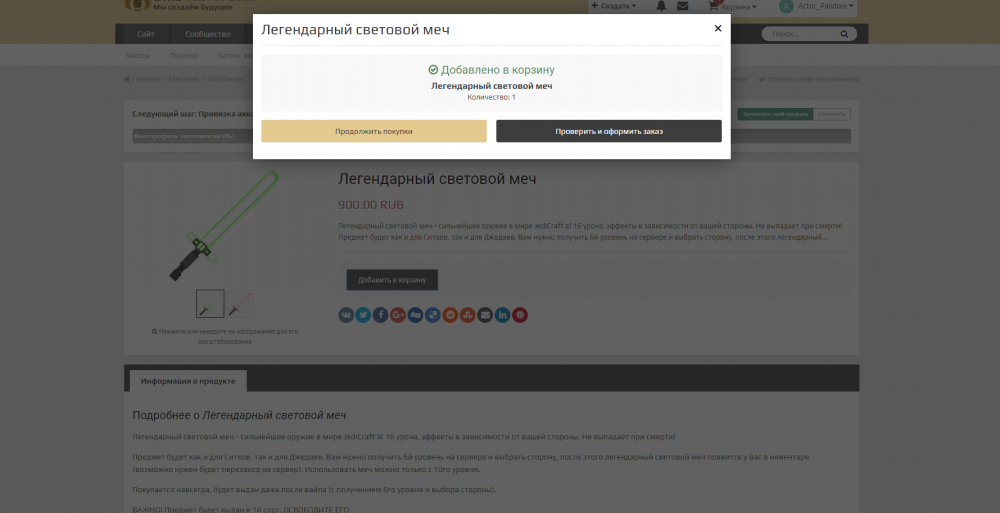The width and height of the screenshot is (1000, 513).
Task: Click Отметить сайт прочитанным link
Action: pyautogui.click(x=809, y=79)
